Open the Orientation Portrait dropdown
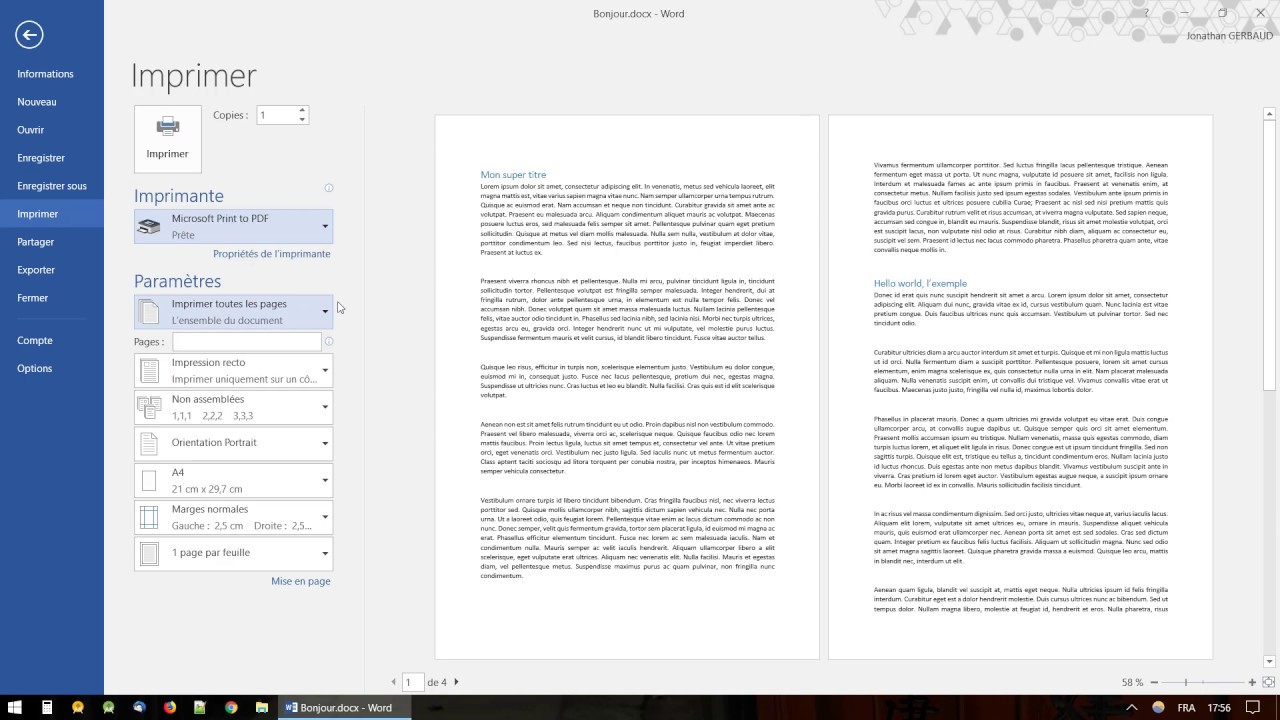 point(234,443)
